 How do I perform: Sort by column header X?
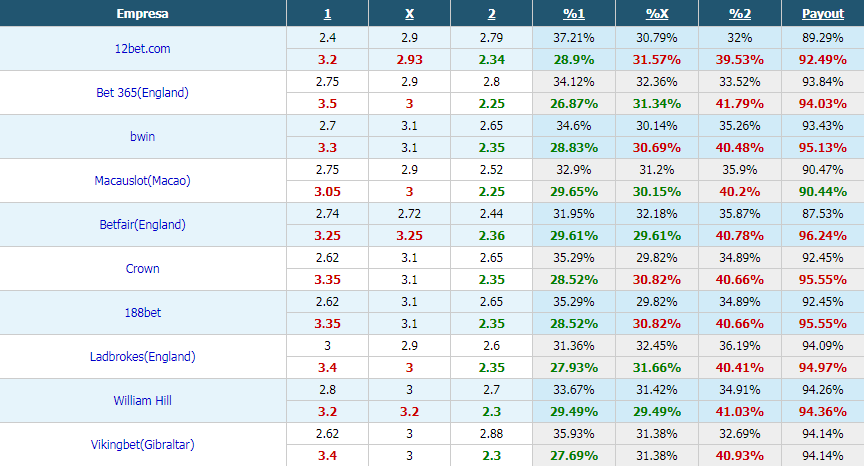[409, 14]
